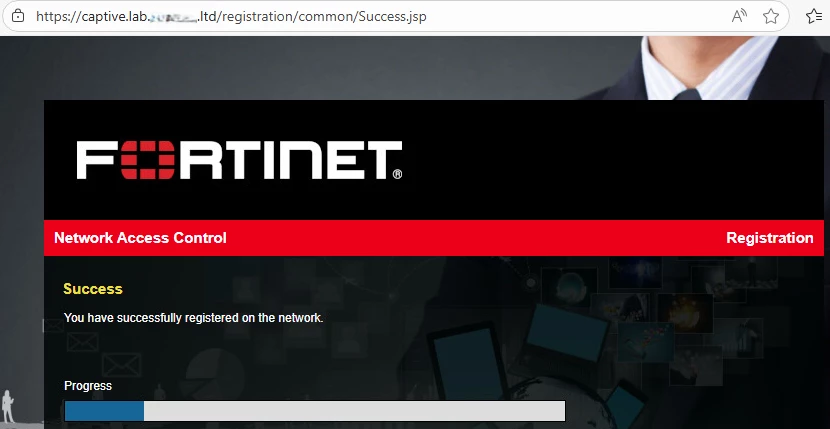Click the Progress label
Screen dimensions: 830x429
click(x=88, y=386)
